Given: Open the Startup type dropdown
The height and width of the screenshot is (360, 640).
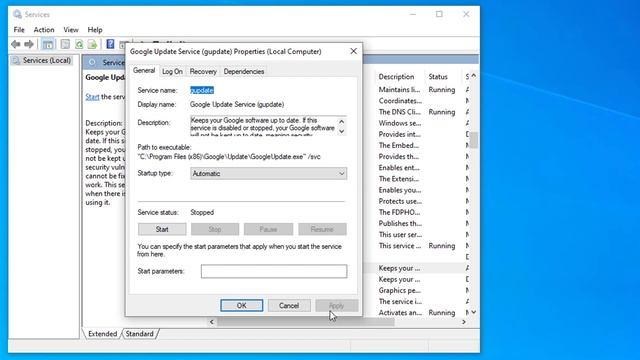Looking at the screenshot, I should [269, 173].
